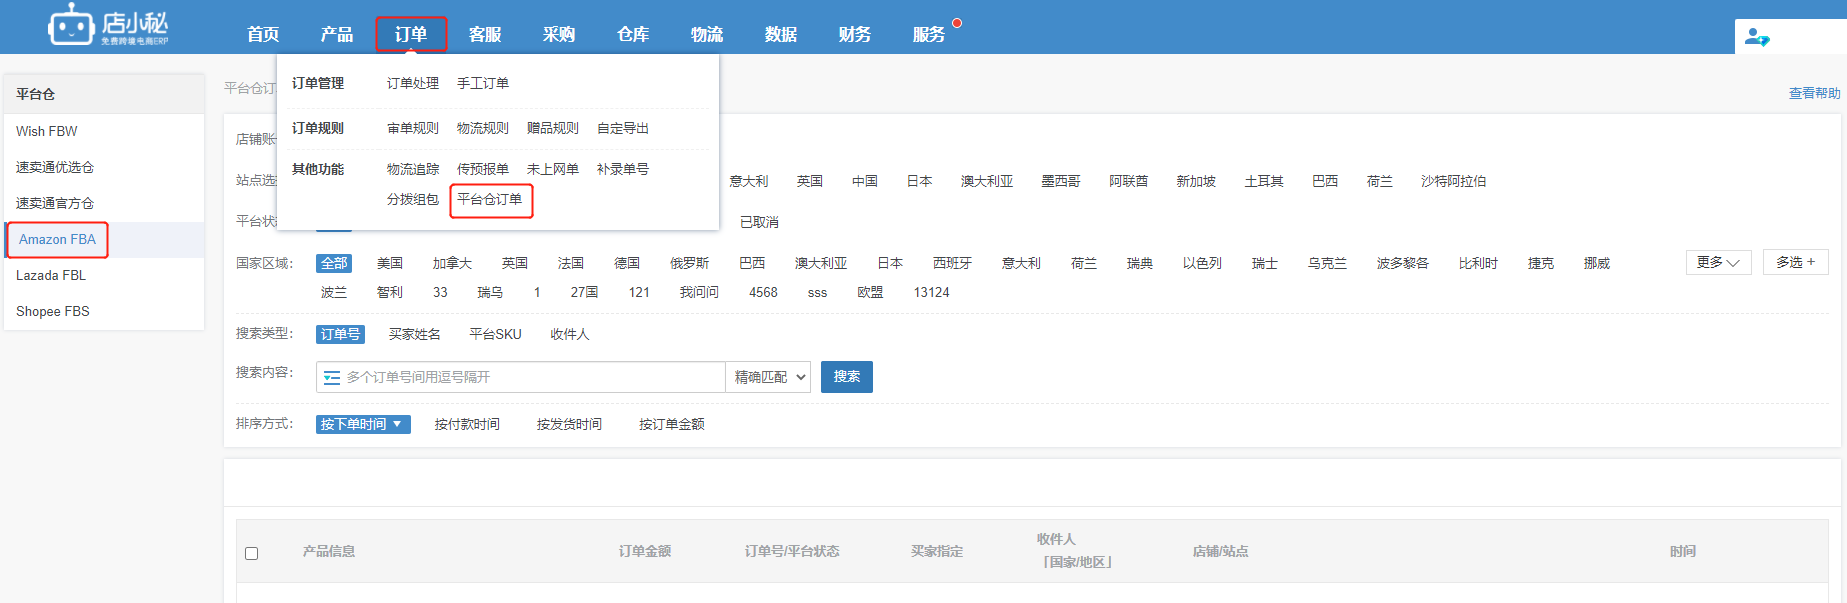Filter country region by 西班牙
Image resolution: width=1847 pixels, height=603 pixels.
953,263
